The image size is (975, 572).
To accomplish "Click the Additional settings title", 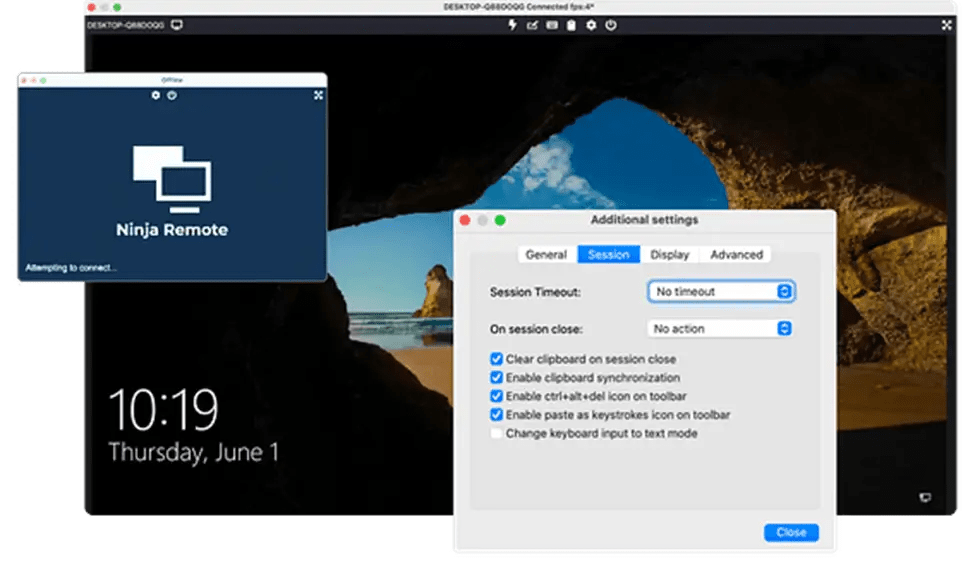I will click(644, 219).
